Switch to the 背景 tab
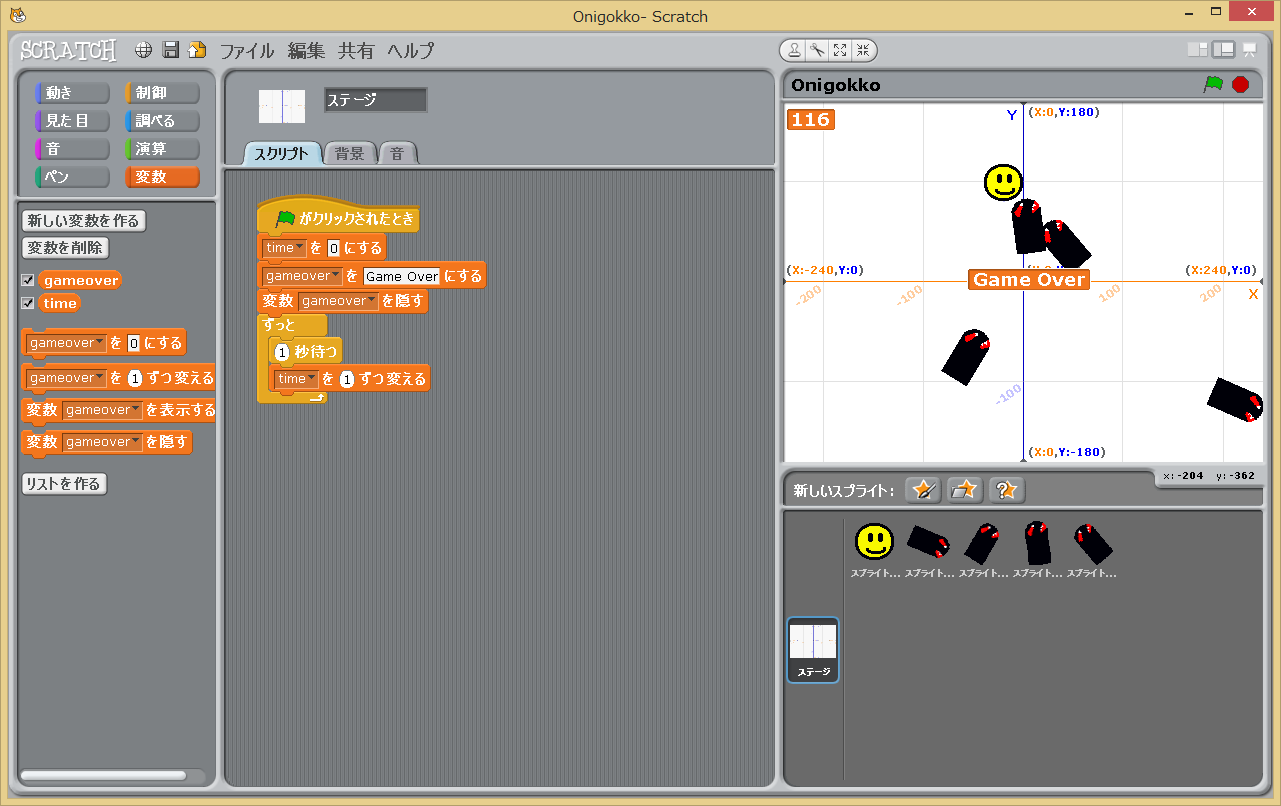 point(350,154)
